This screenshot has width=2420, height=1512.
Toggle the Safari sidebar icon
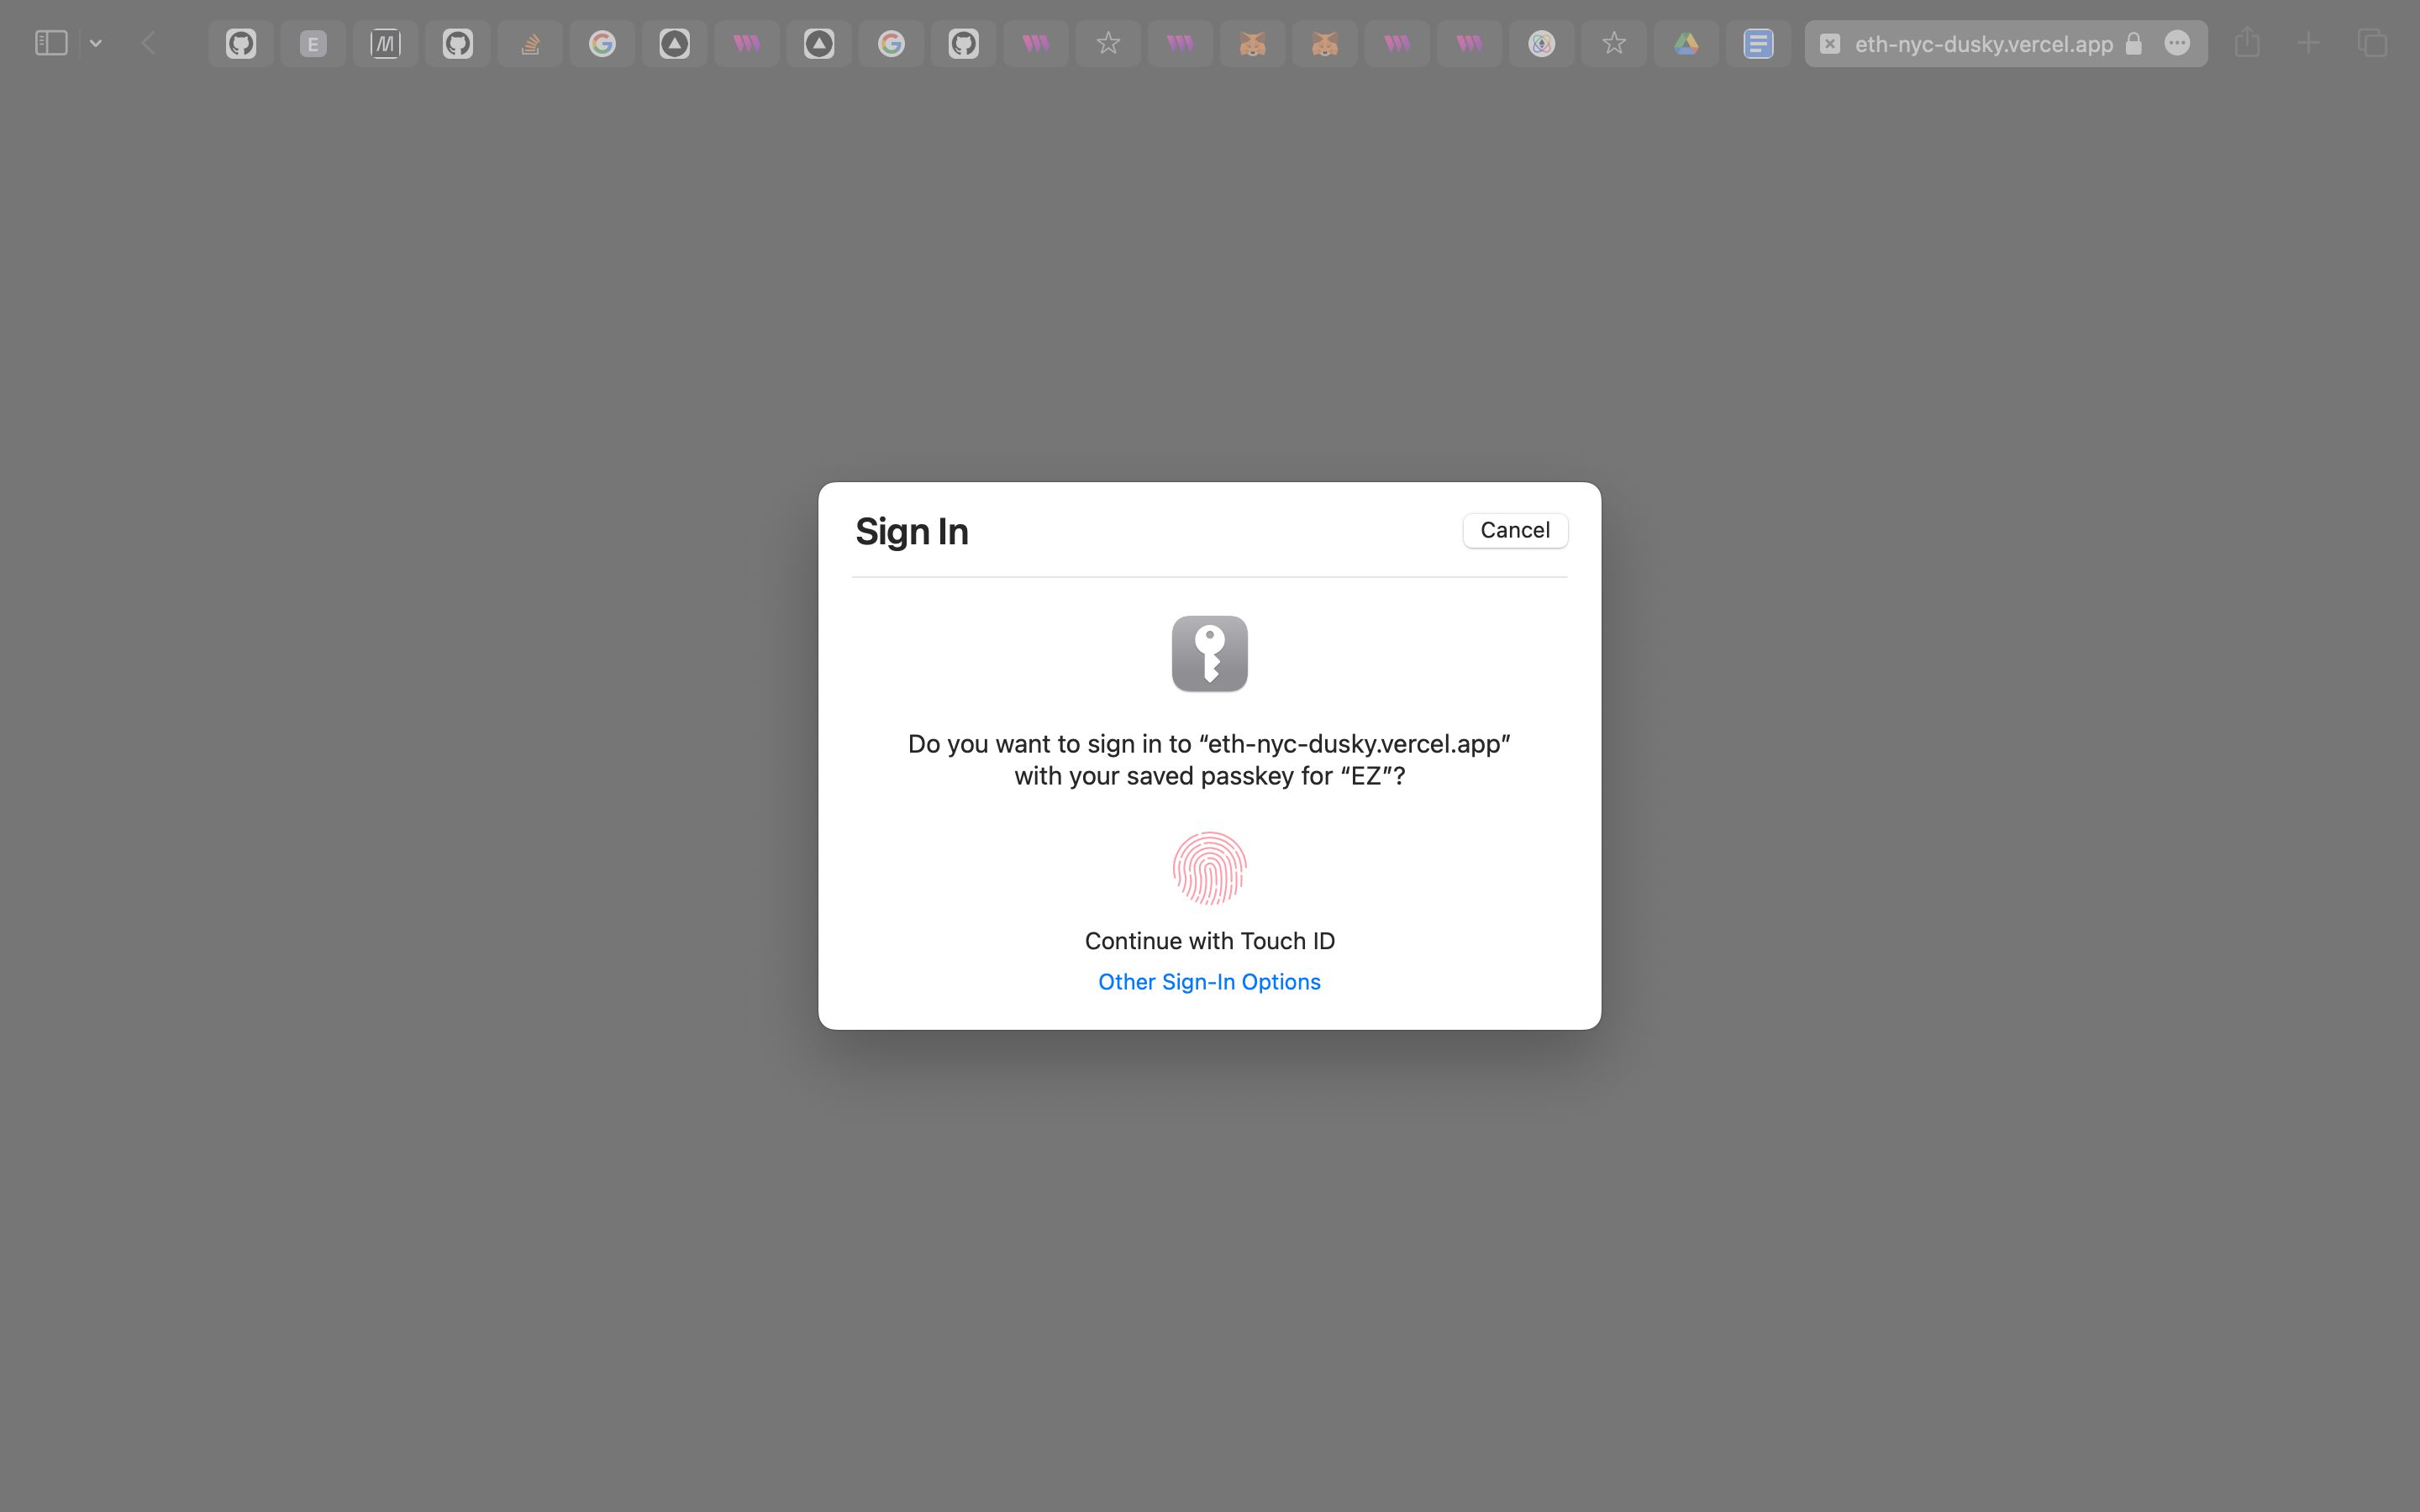click(x=51, y=43)
